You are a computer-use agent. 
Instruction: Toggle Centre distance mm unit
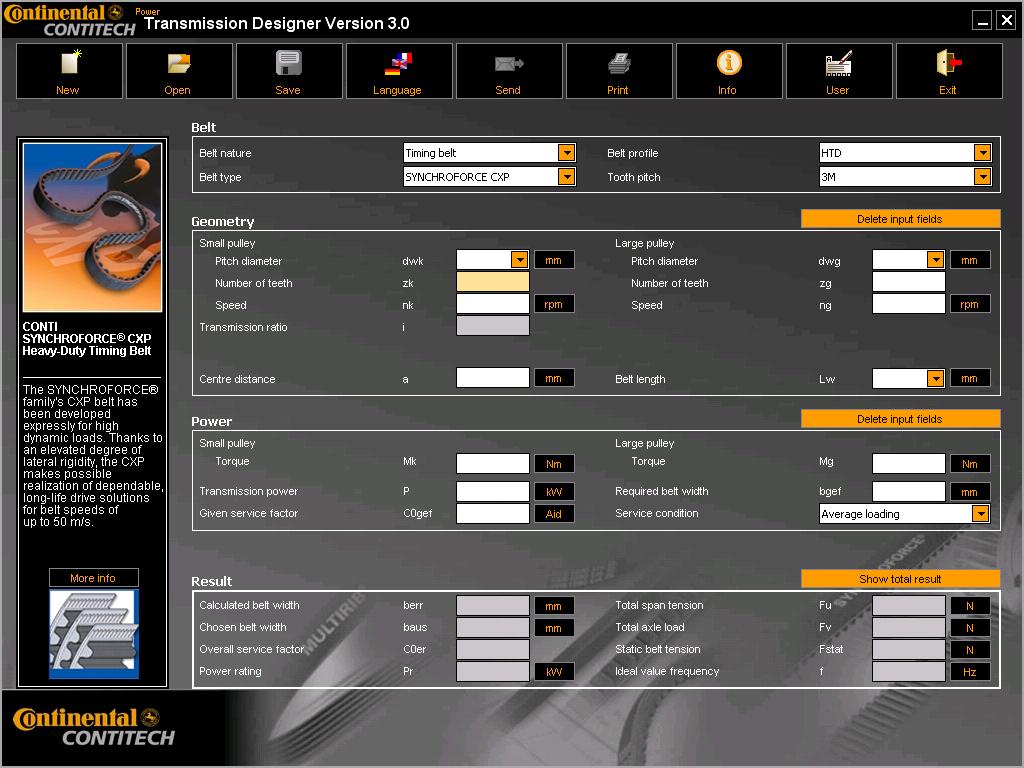pos(554,378)
